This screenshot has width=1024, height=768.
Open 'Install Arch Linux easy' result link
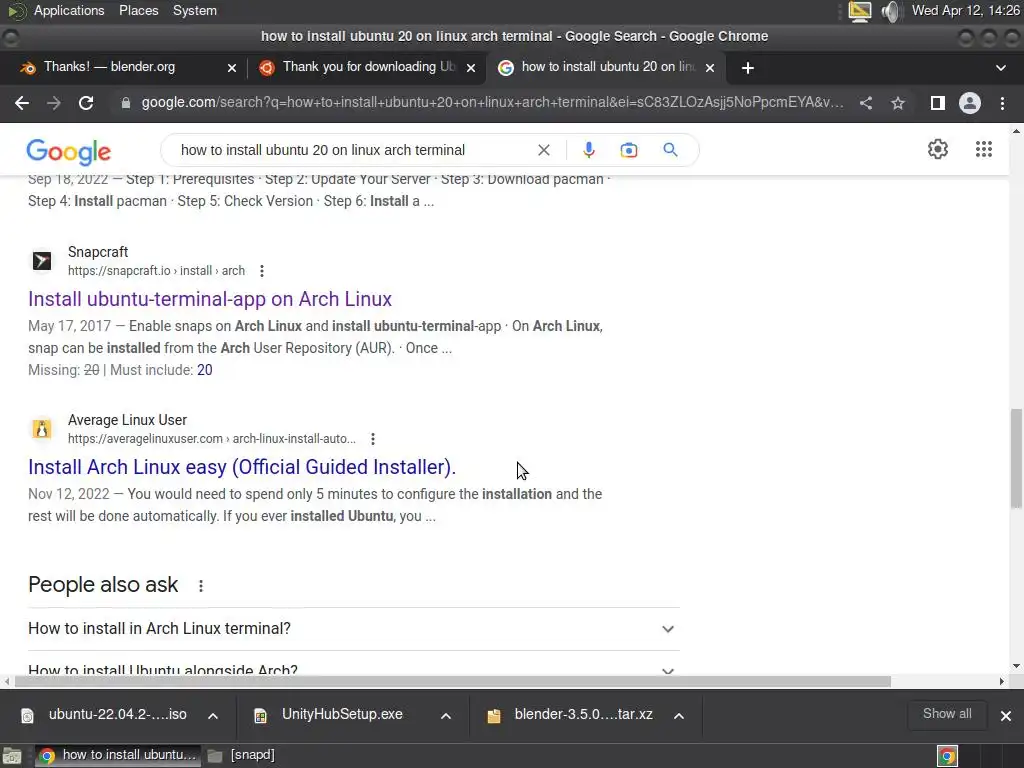(242, 467)
